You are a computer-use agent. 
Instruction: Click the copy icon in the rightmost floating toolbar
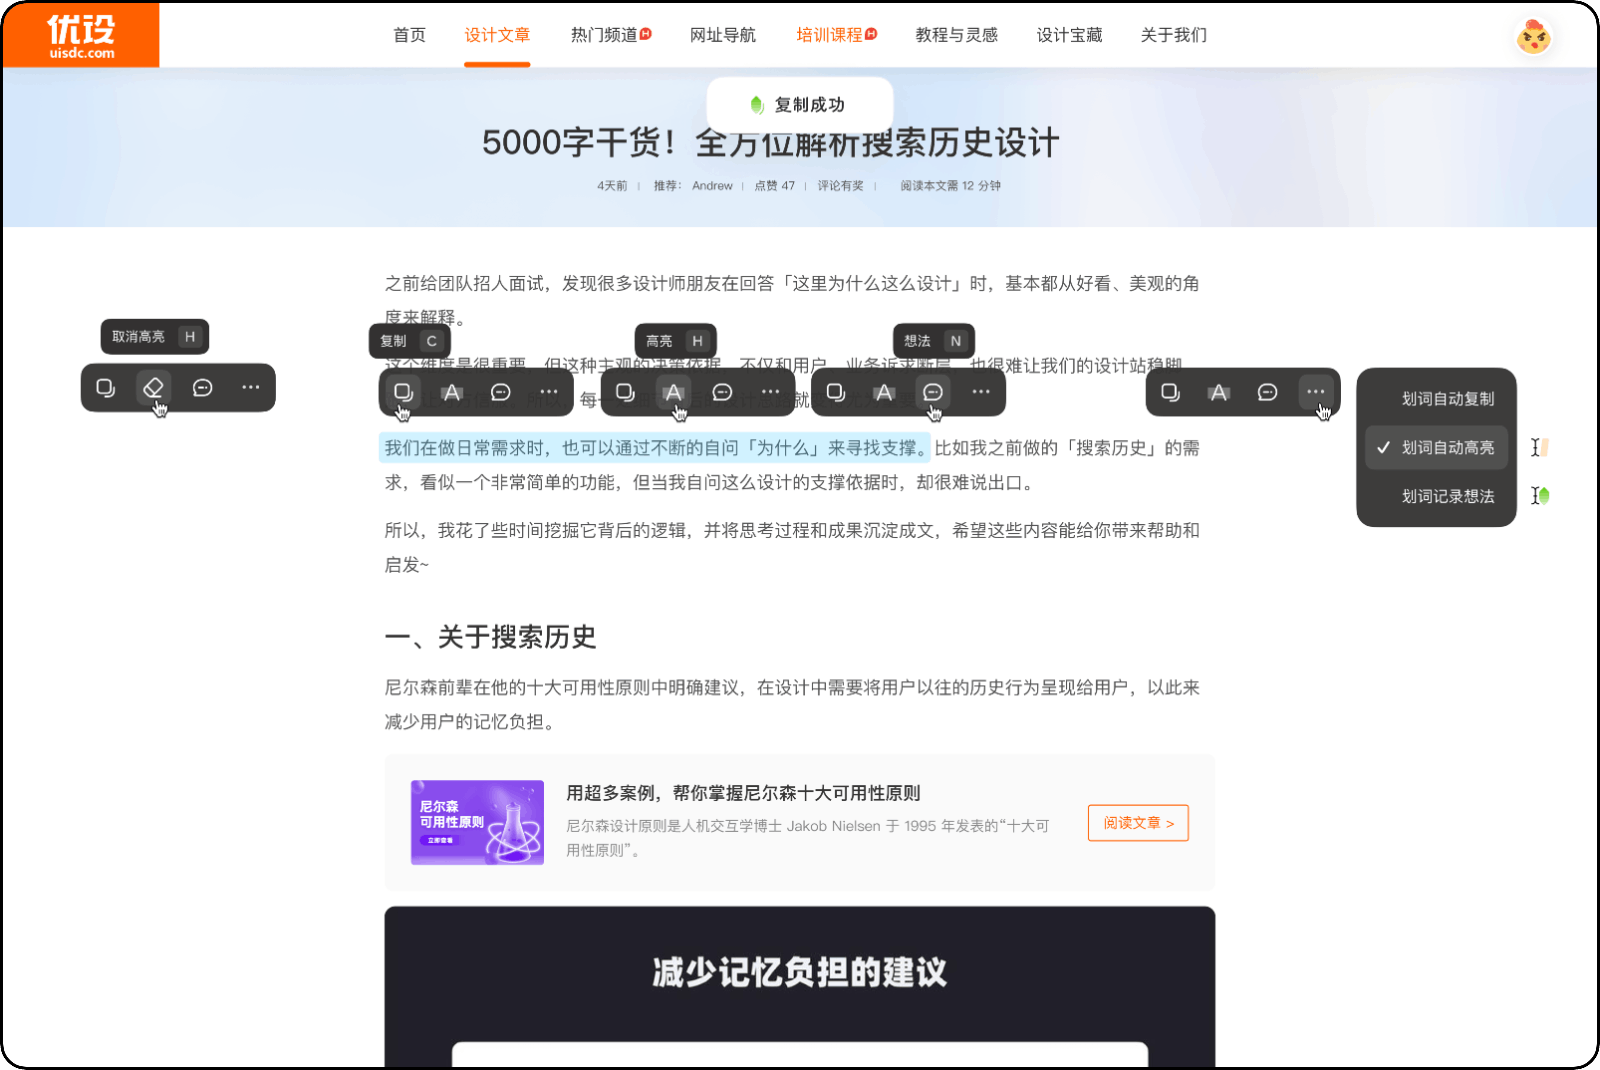click(1168, 392)
